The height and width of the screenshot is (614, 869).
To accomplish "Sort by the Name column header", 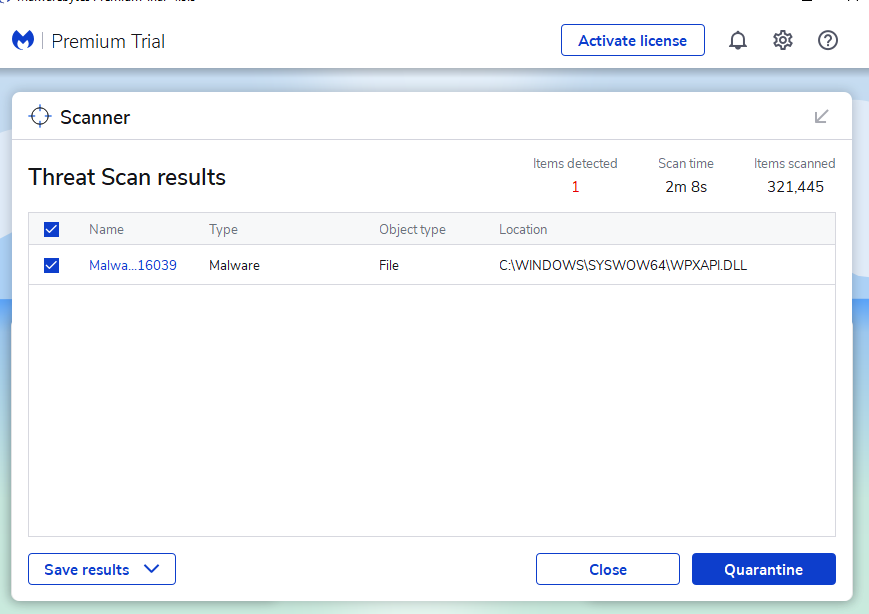I will 106,229.
